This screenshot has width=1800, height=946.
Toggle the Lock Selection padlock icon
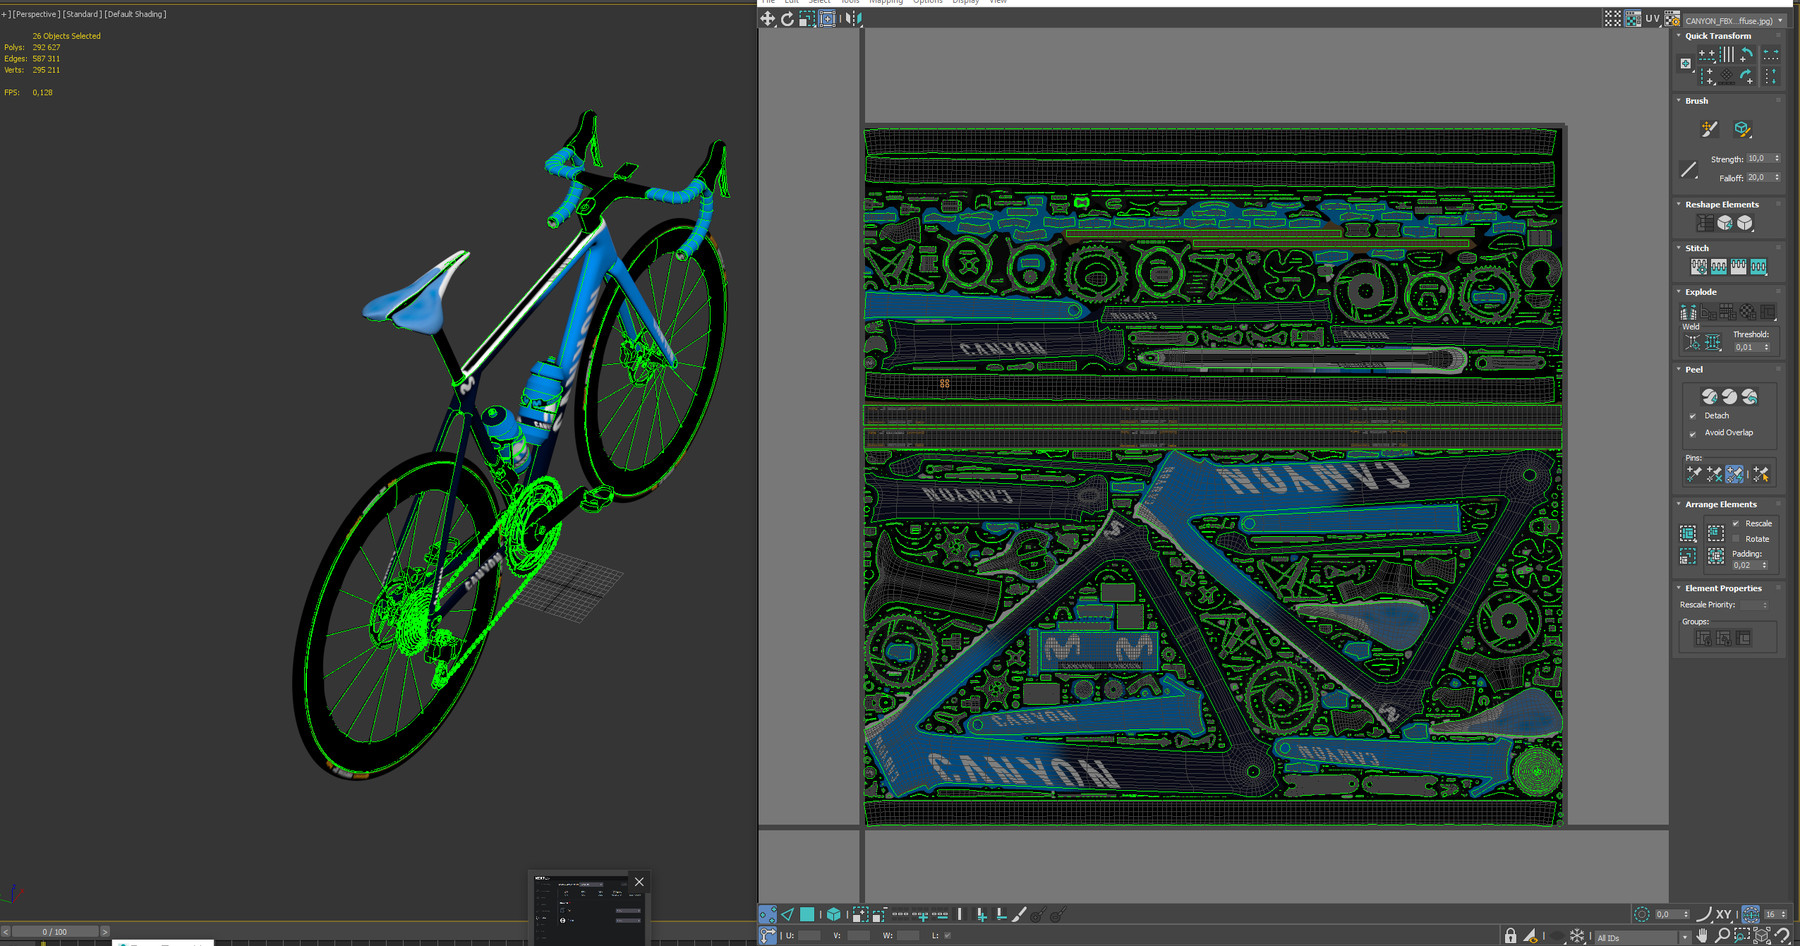coord(1511,936)
